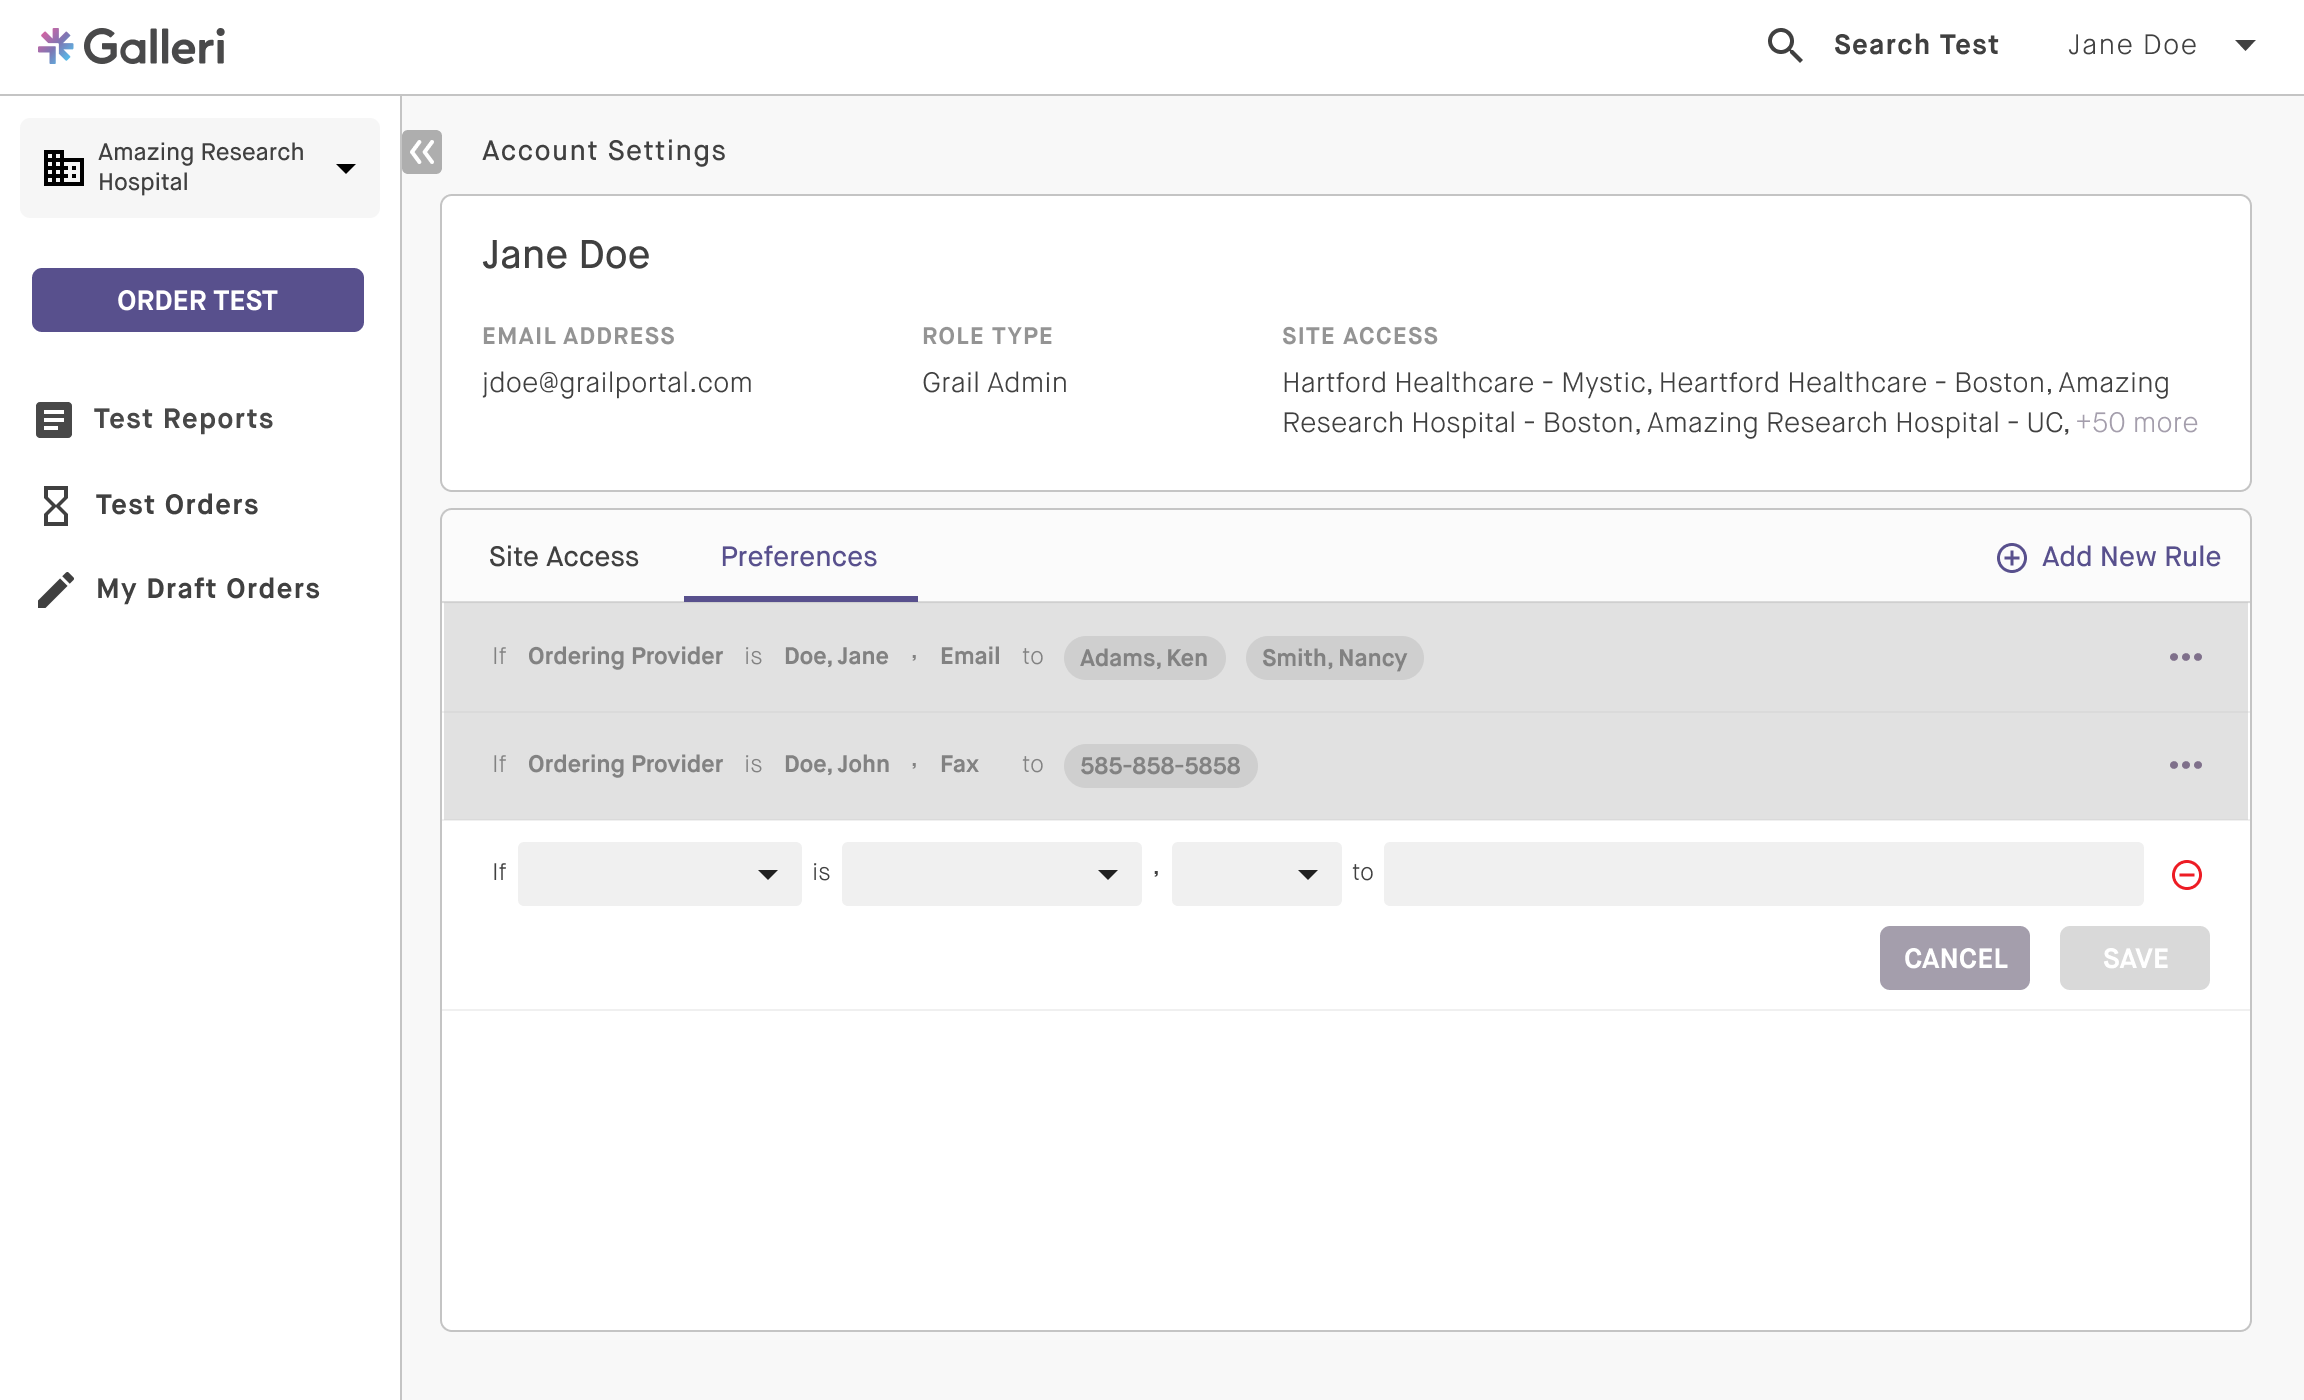Open the Jane Doe user menu dropdown
Image resolution: width=2304 pixels, height=1400 pixels.
[x=2245, y=45]
